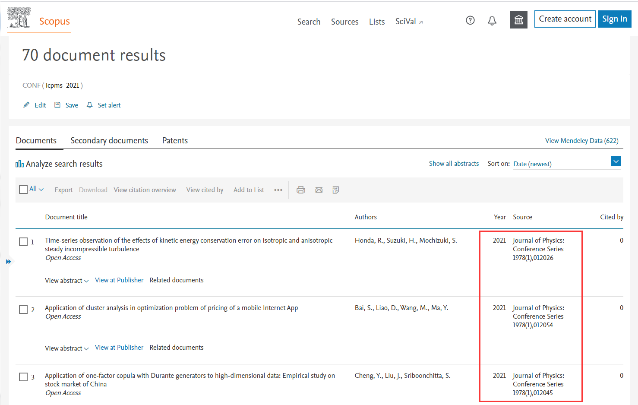Click the print icon in results toolbar
Image resolution: width=638 pixels, height=405 pixels.
click(300, 189)
